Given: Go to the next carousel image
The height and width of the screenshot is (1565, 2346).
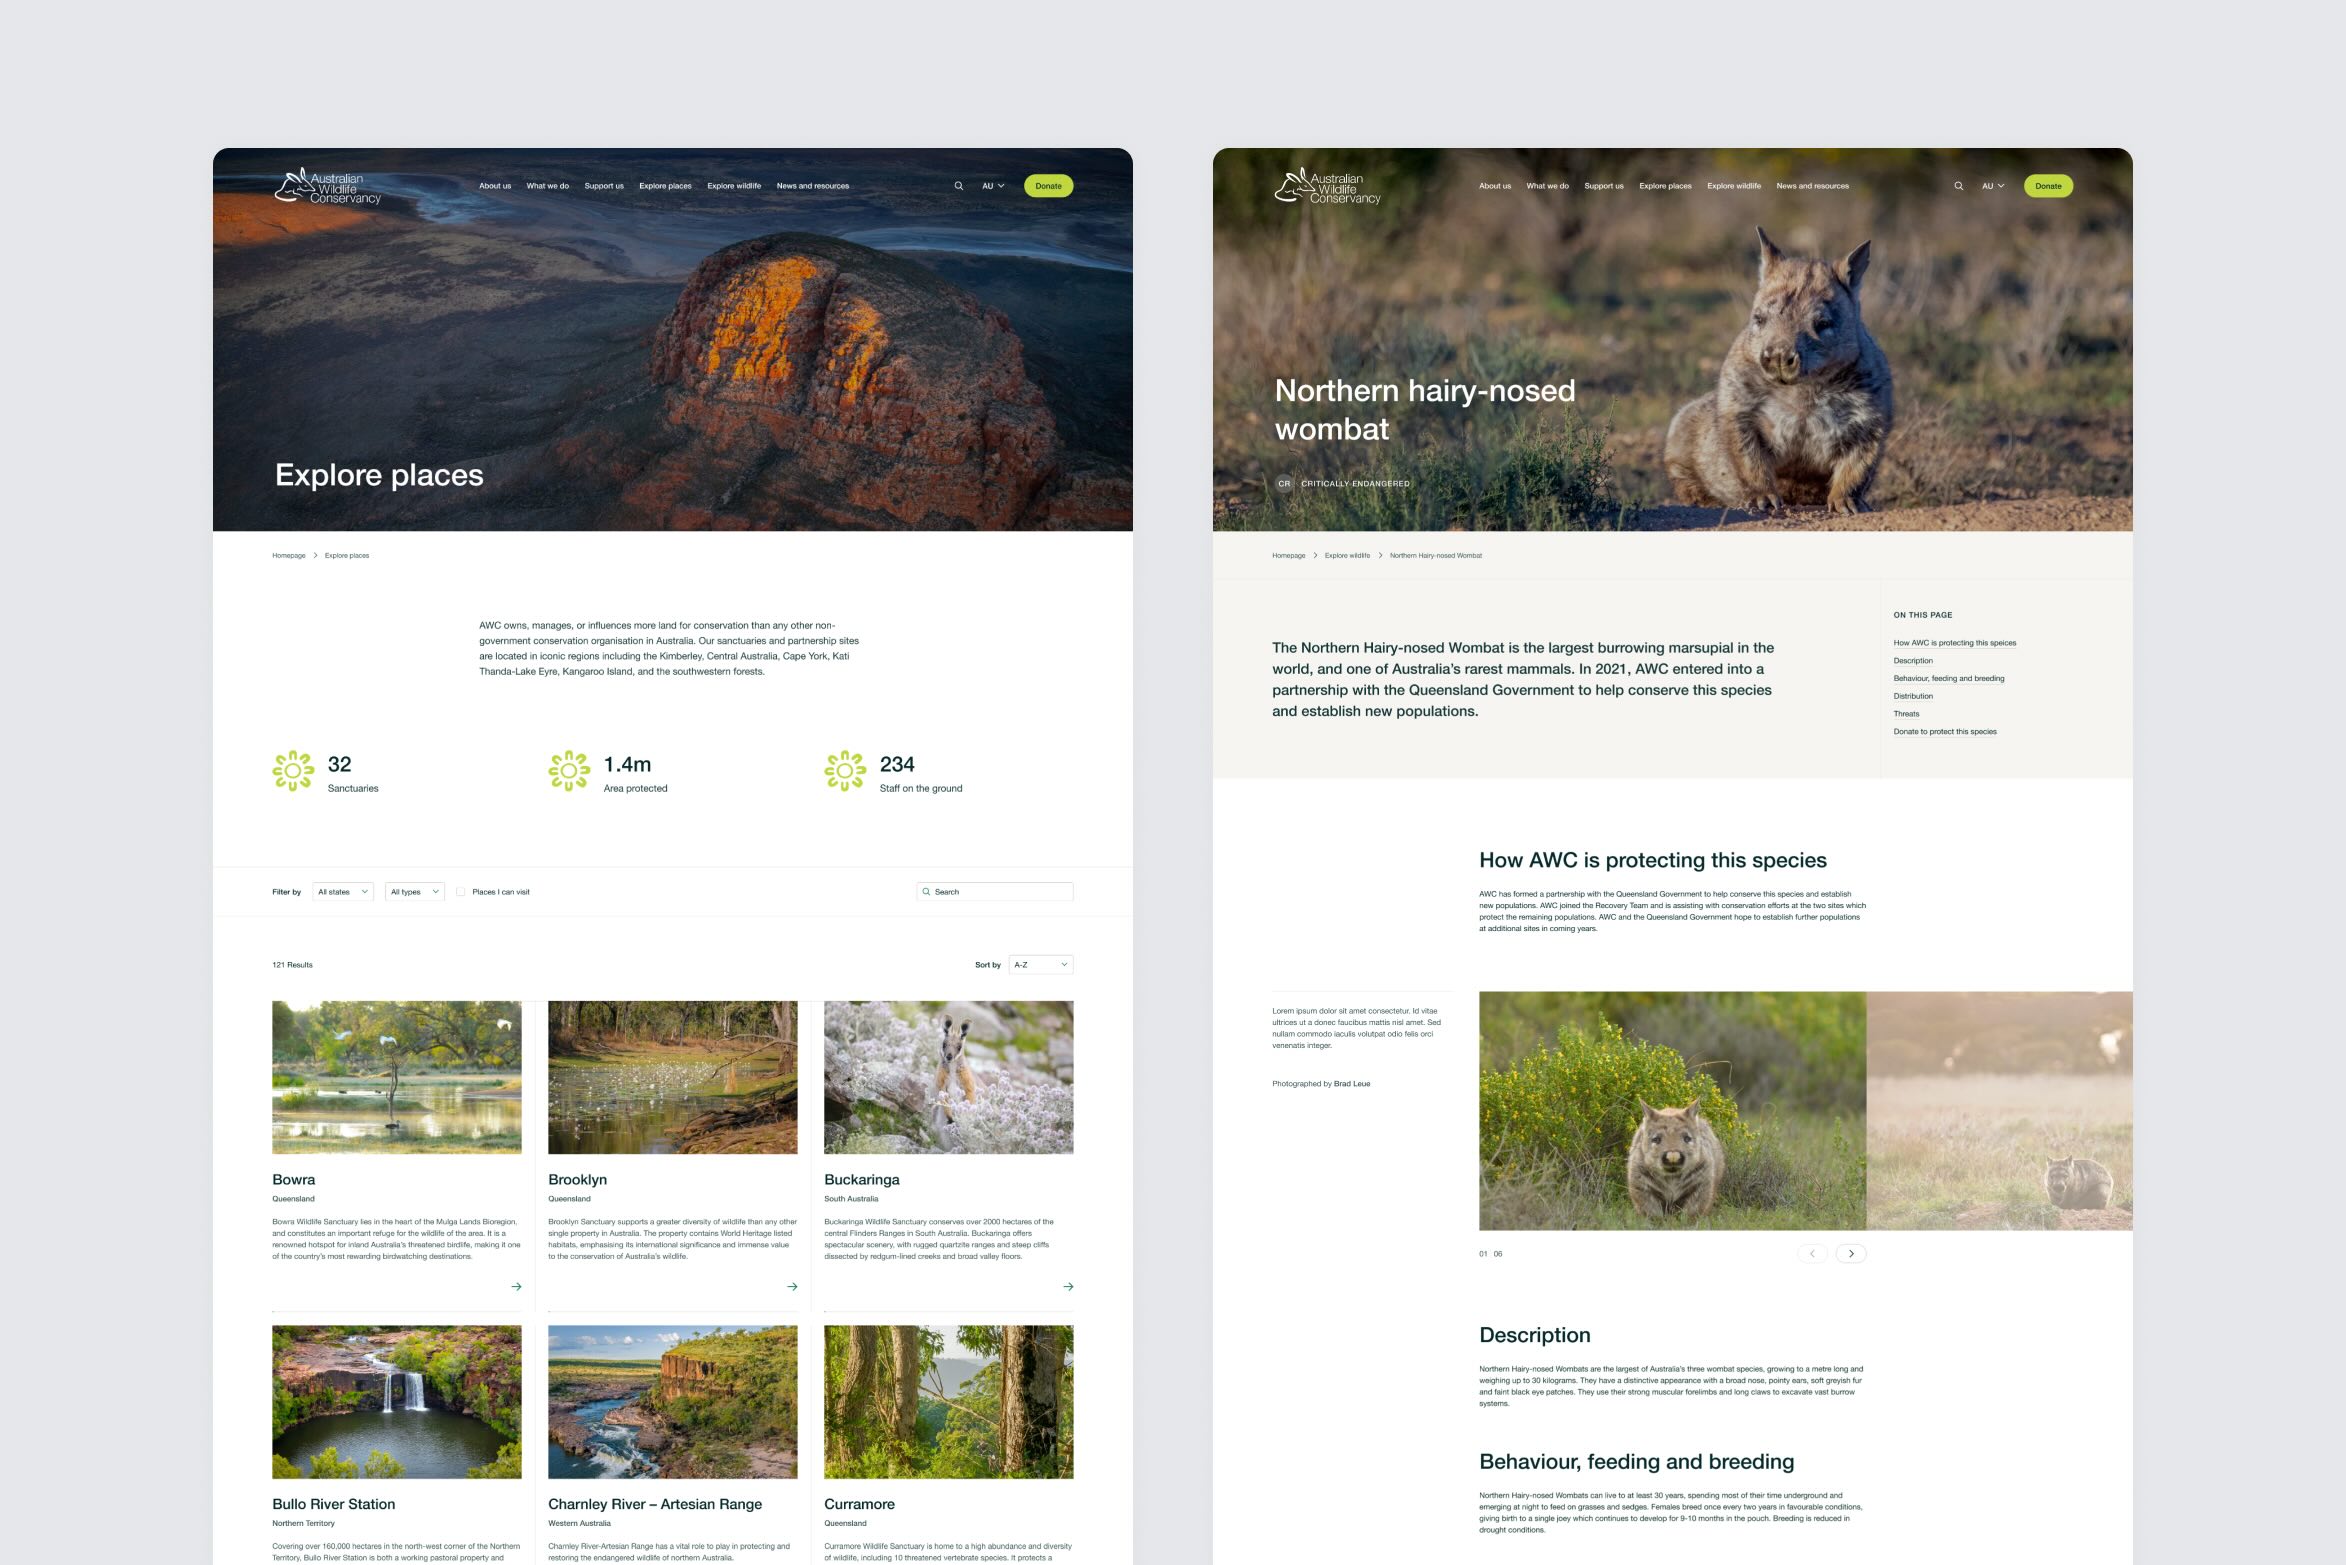Looking at the screenshot, I should [1851, 1253].
